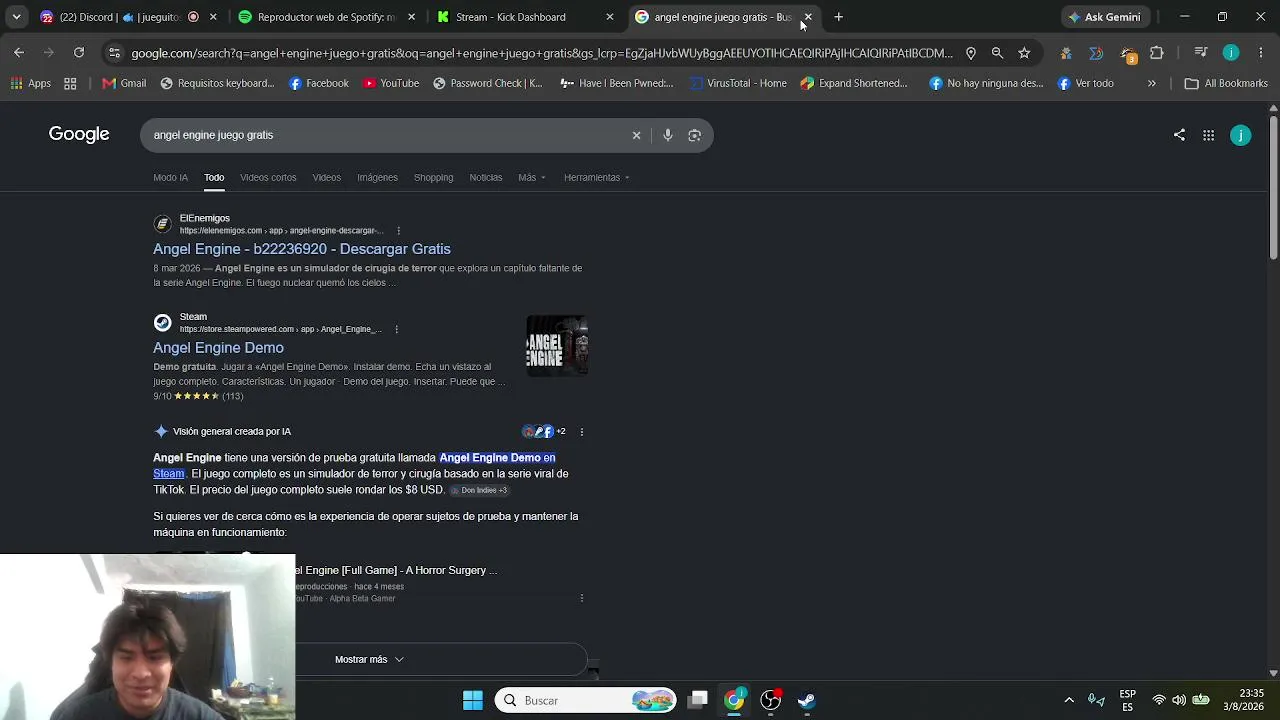This screenshot has width=1280, height=720.
Task: Open the YouTube bookmark
Action: (391, 84)
